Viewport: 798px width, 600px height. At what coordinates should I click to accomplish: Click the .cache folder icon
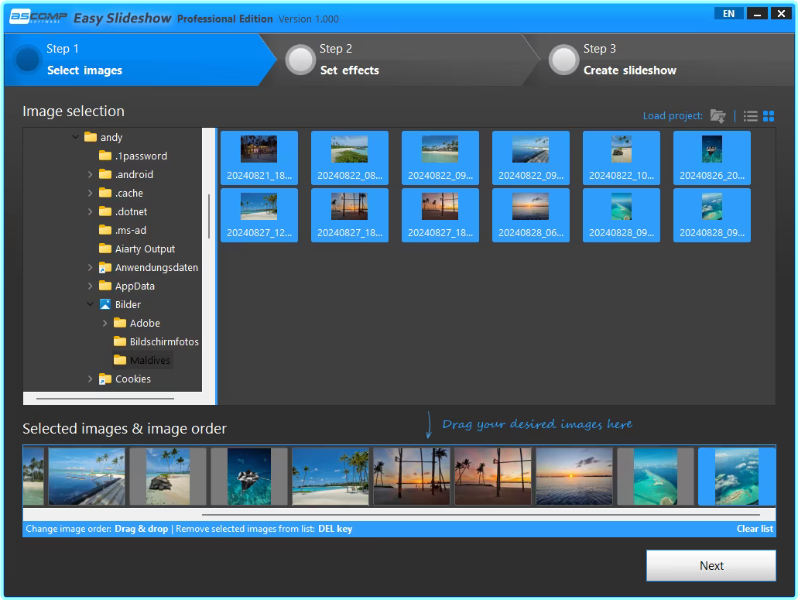(x=105, y=193)
